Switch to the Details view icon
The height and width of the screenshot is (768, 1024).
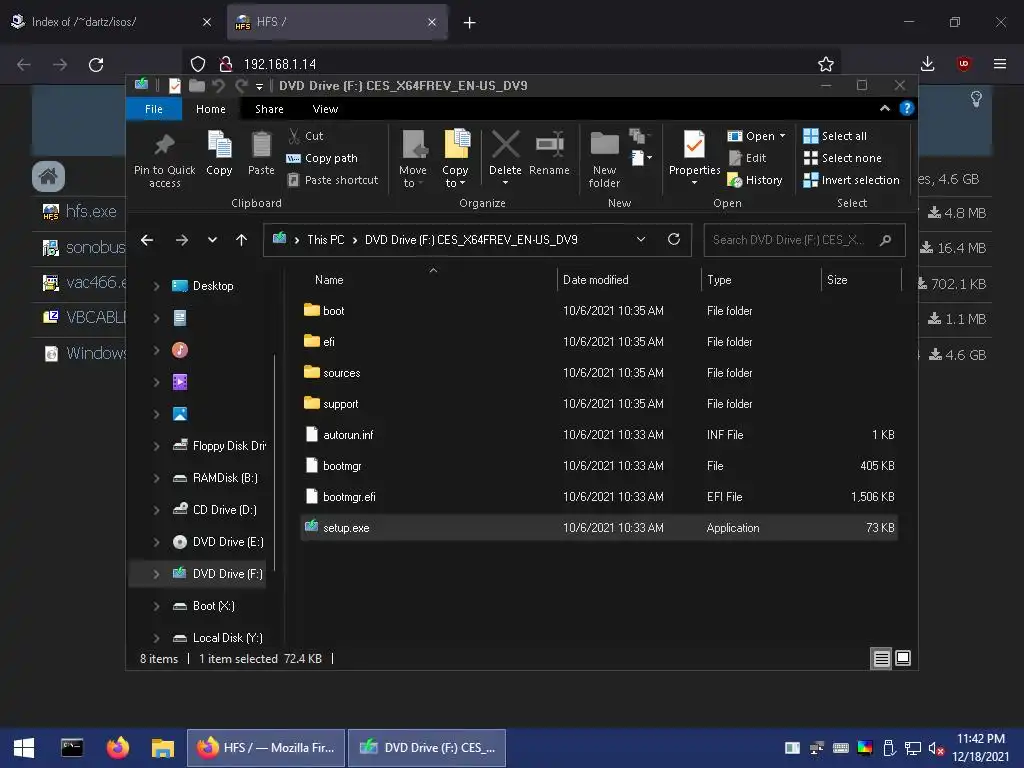pyautogui.click(x=881, y=658)
